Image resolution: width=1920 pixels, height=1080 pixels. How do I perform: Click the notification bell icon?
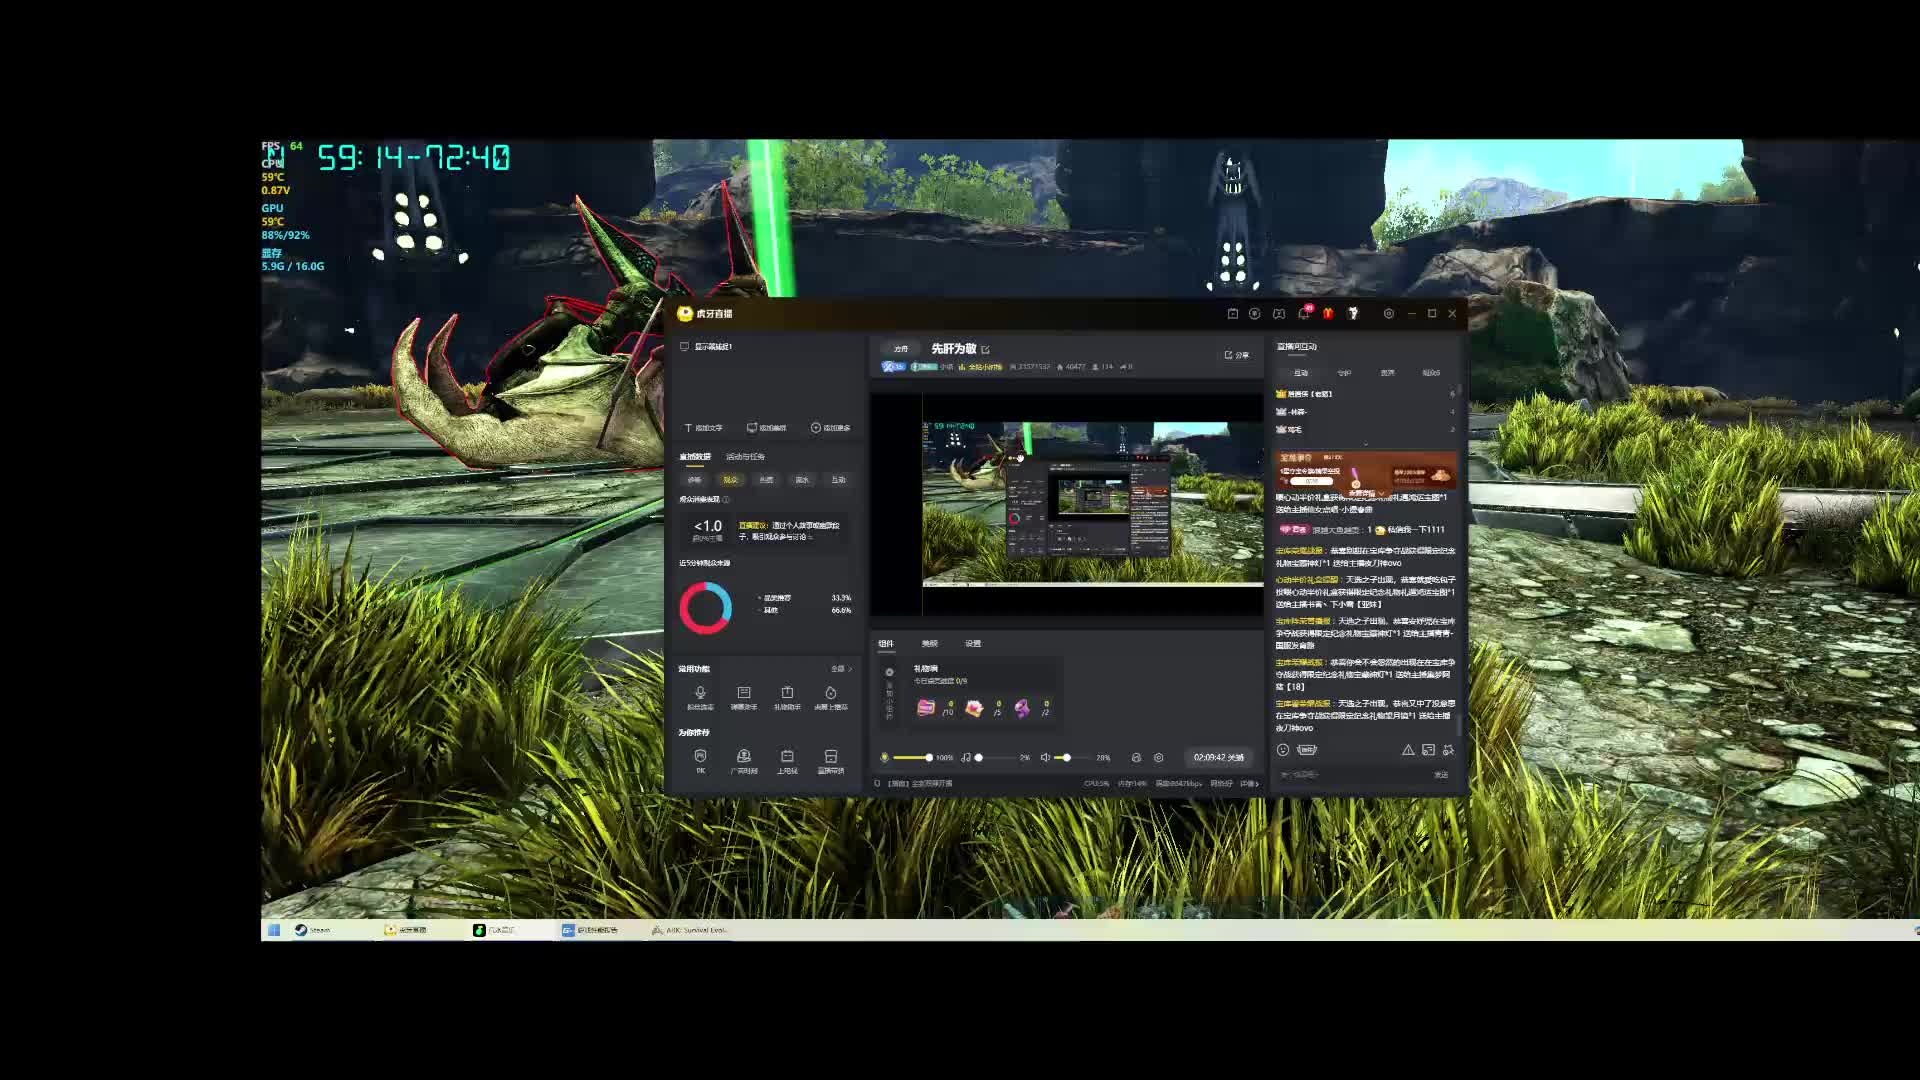pos(1303,314)
